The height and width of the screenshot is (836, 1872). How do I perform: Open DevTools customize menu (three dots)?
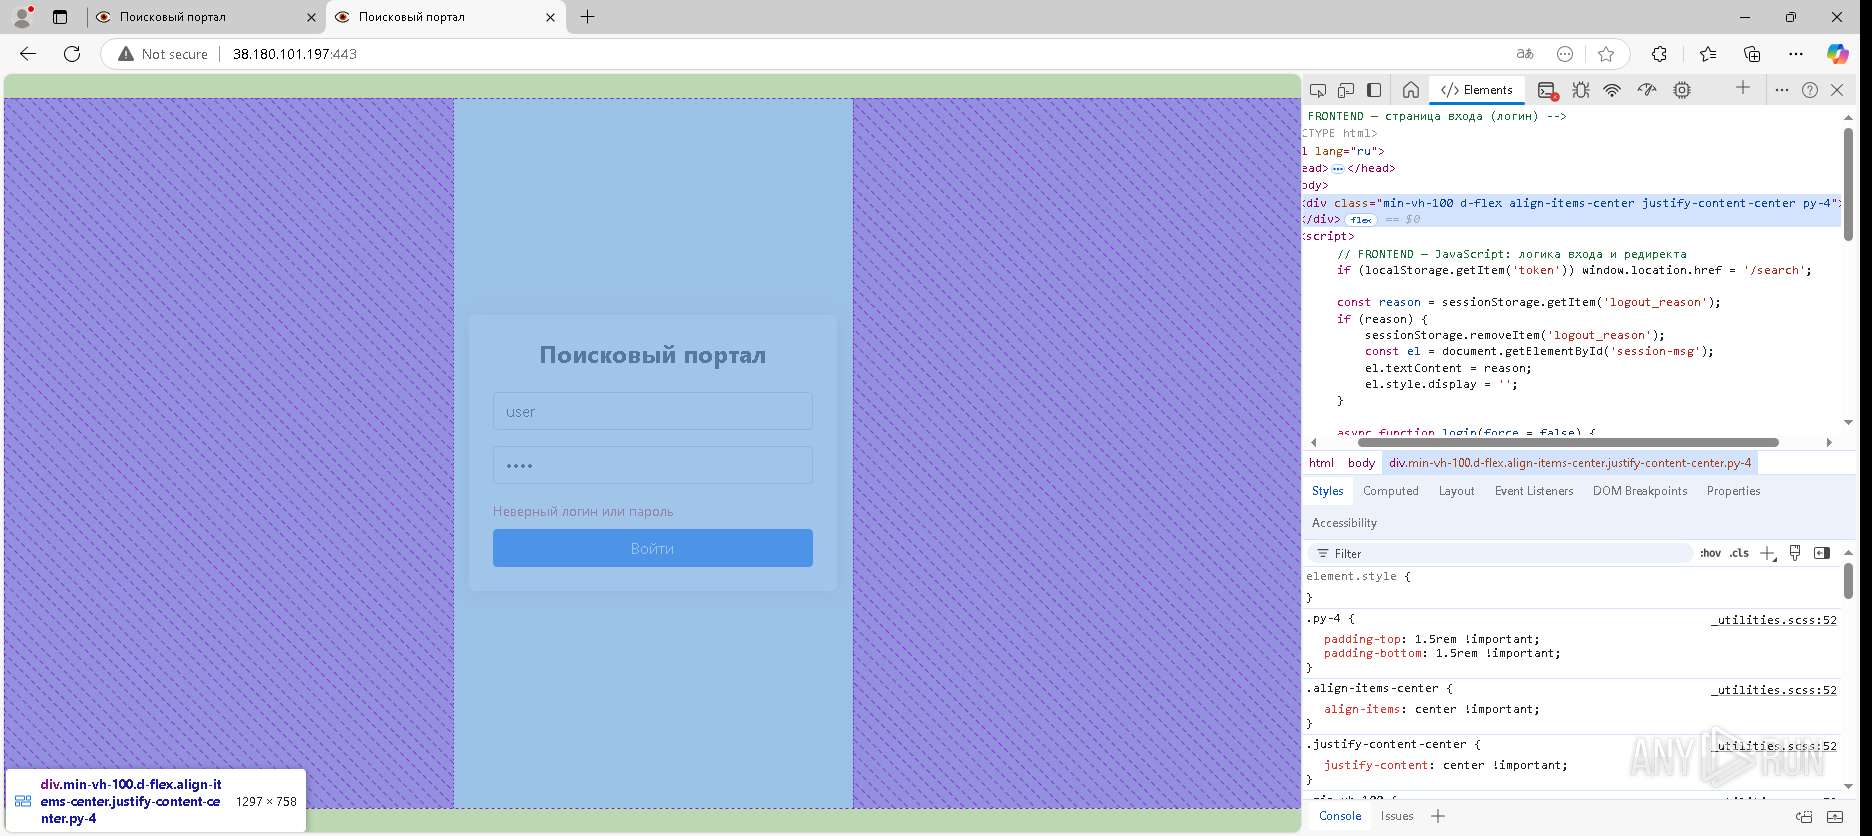tap(1782, 90)
